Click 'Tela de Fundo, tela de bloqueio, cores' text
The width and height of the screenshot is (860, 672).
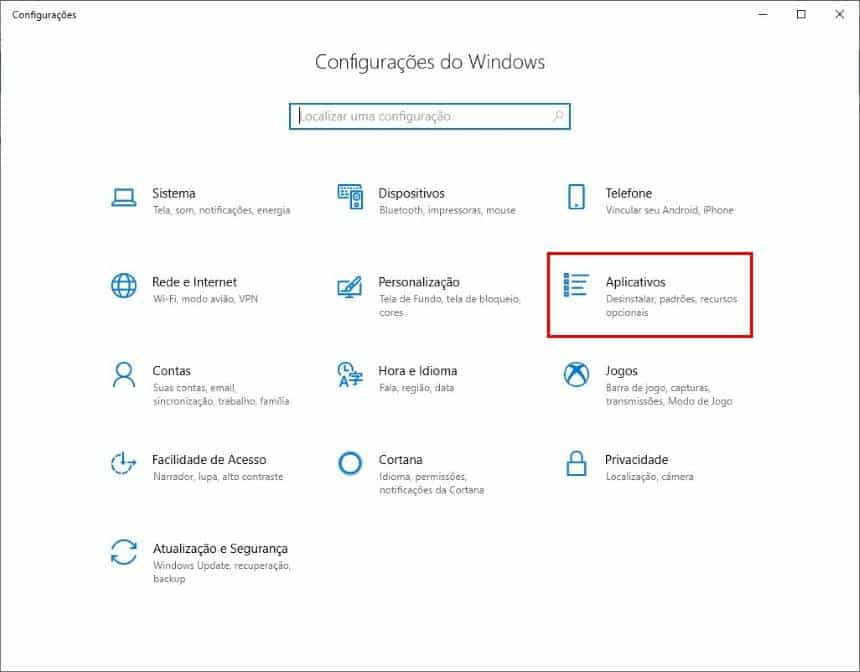point(450,306)
